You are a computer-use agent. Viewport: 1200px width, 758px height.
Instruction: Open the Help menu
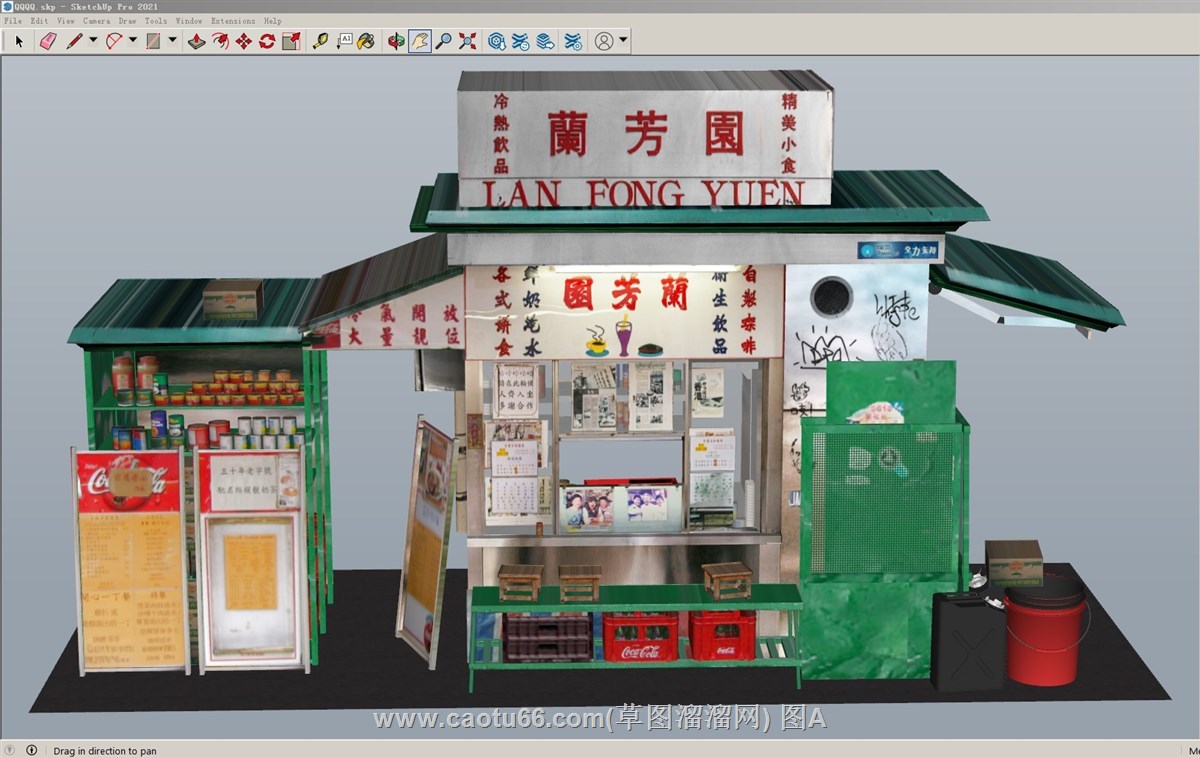click(x=273, y=20)
